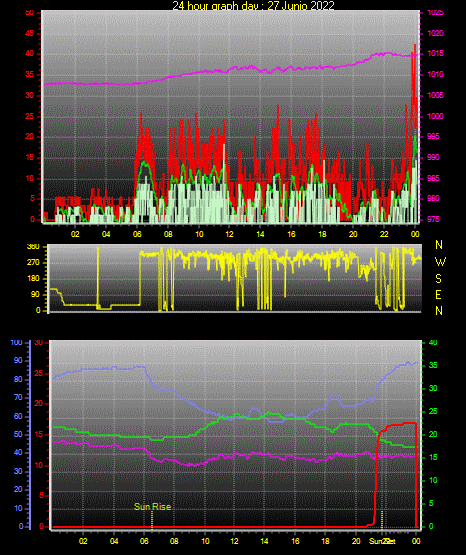The height and width of the screenshot is (555, 466).
Task: Select the yellow 180 wind direction axis label
Action: (x=33, y=279)
